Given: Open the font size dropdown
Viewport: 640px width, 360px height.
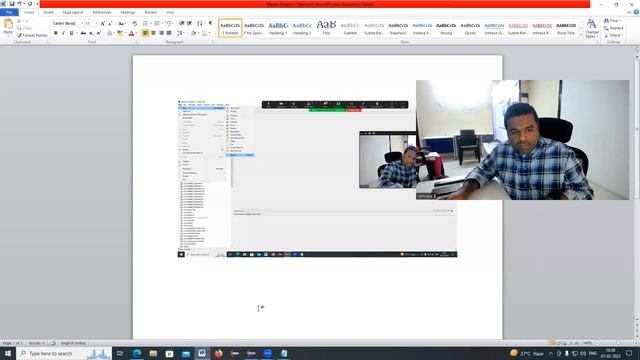Looking at the screenshot, I should pyautogui.click(x=96, y=23).
